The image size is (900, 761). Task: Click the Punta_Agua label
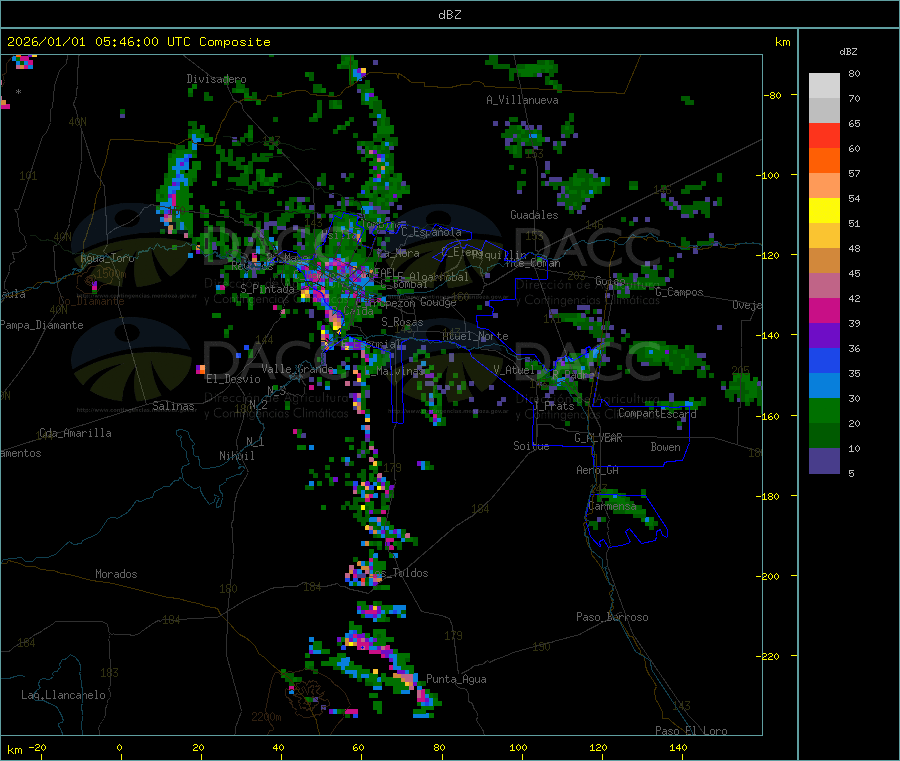pyautogui.click(x=456, y=679)
